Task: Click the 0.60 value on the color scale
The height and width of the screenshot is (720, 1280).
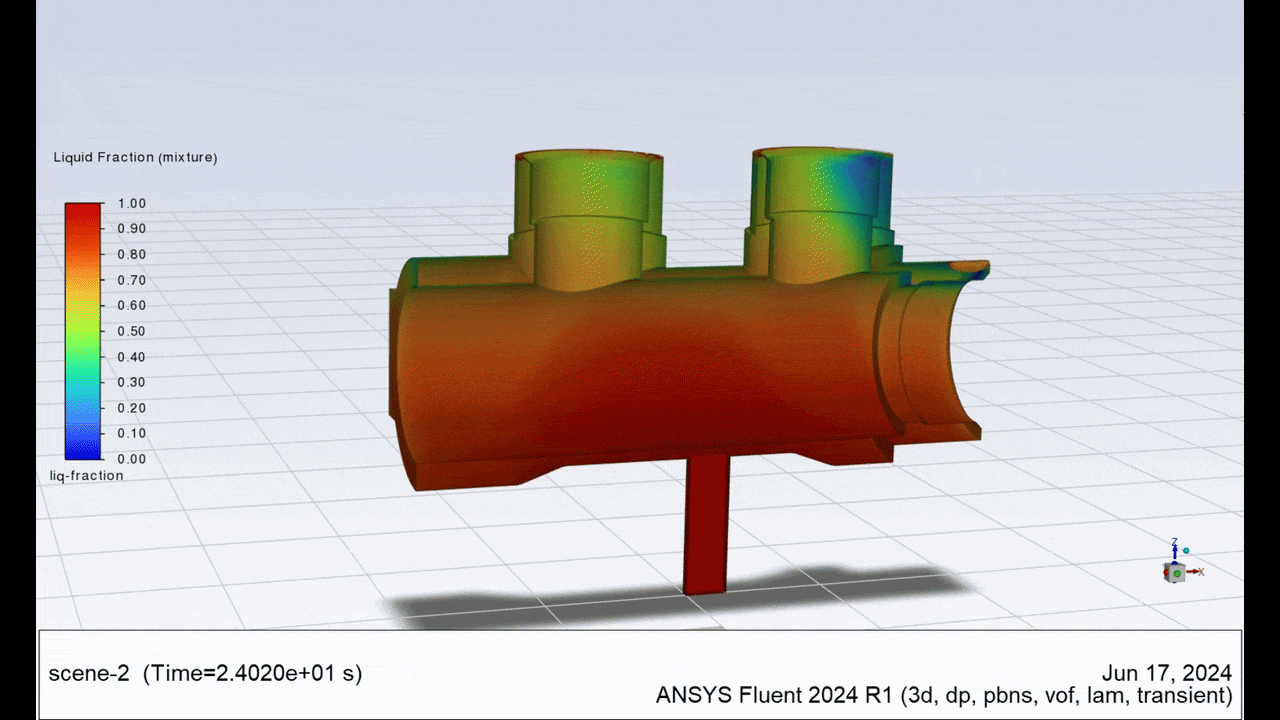Action: pyautogui.click(x=132, y=306)
